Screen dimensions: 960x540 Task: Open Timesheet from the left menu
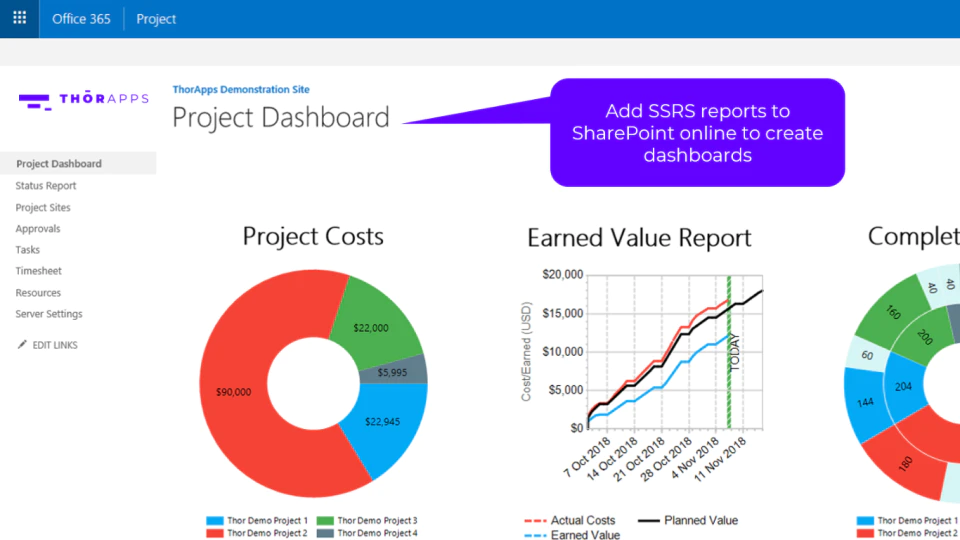(x=39, y=271)
